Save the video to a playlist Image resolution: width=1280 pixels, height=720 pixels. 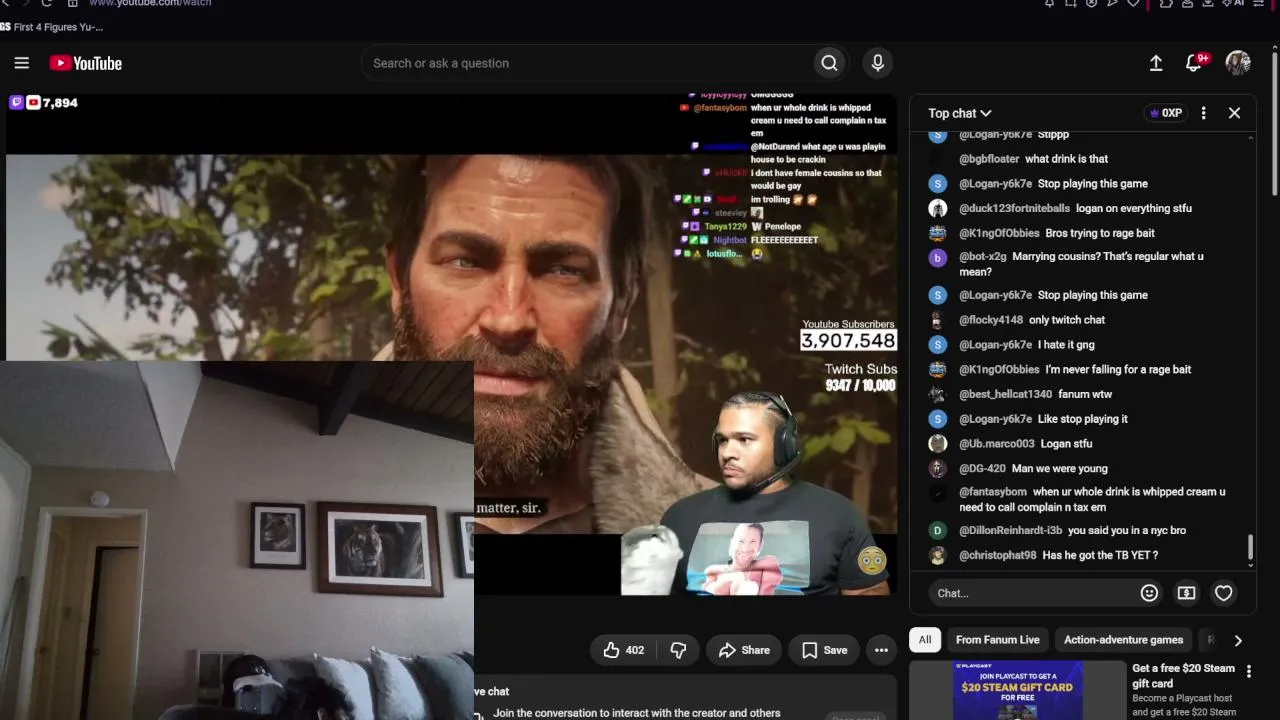click(x=824, y=650)
